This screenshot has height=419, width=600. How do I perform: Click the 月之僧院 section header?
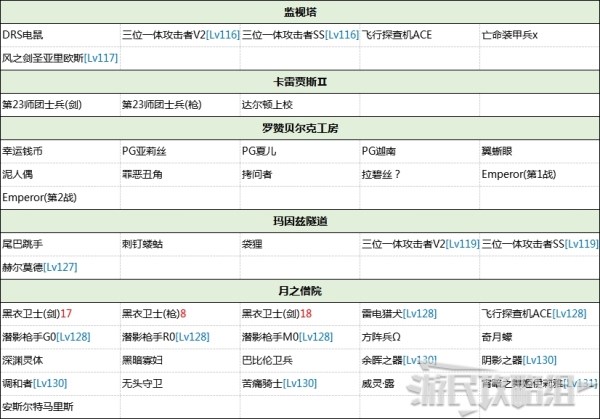tap(300, 291)
